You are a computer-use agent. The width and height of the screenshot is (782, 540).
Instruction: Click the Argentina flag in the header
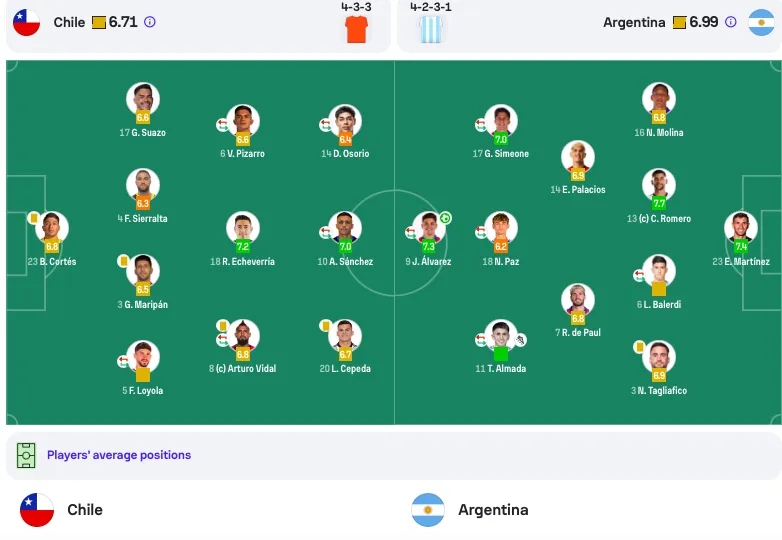[x=762, y=22]
